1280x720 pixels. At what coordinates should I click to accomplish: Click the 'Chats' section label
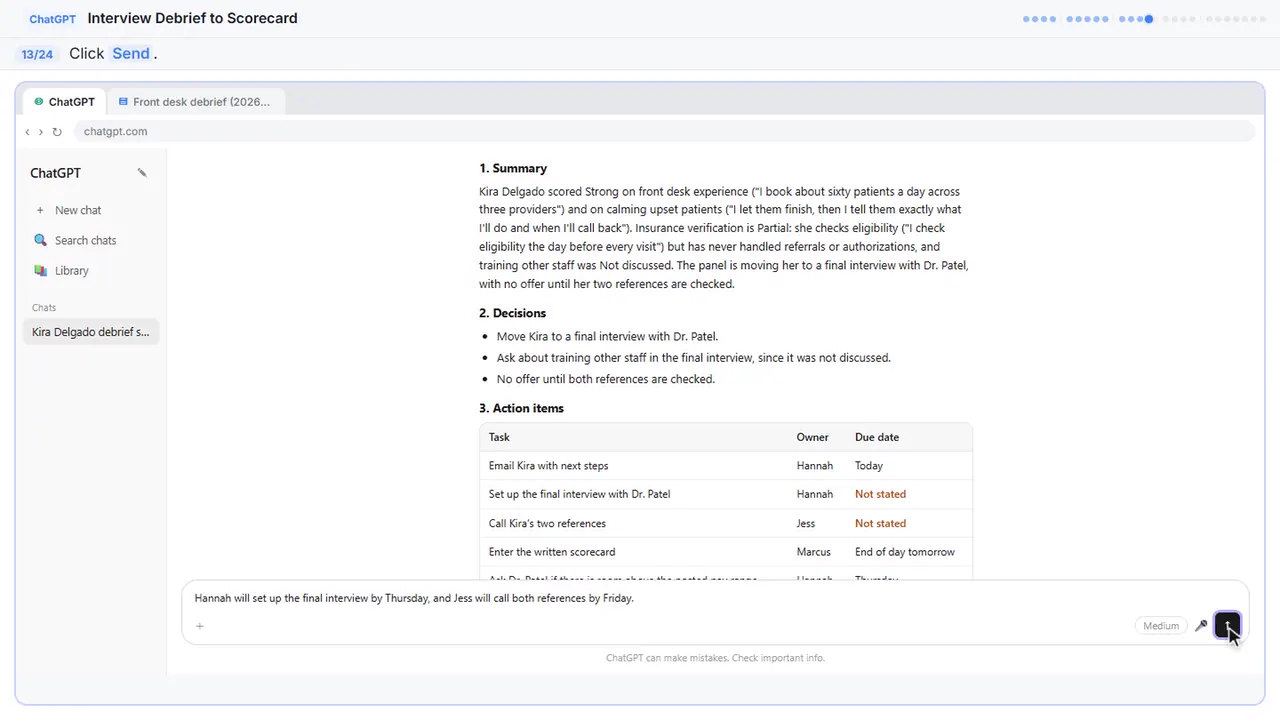pos(44,308)
